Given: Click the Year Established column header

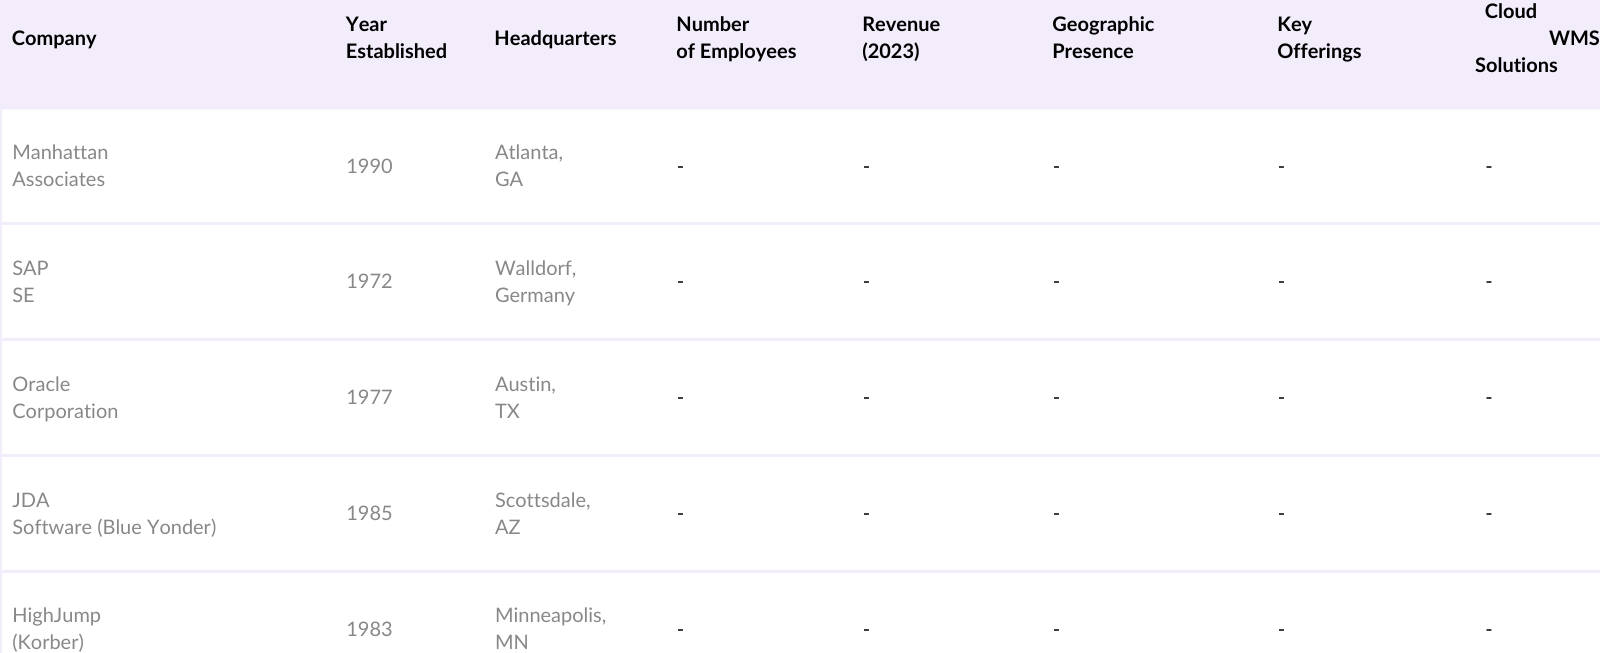Looking at the screenshot, I should coord(396,38).
